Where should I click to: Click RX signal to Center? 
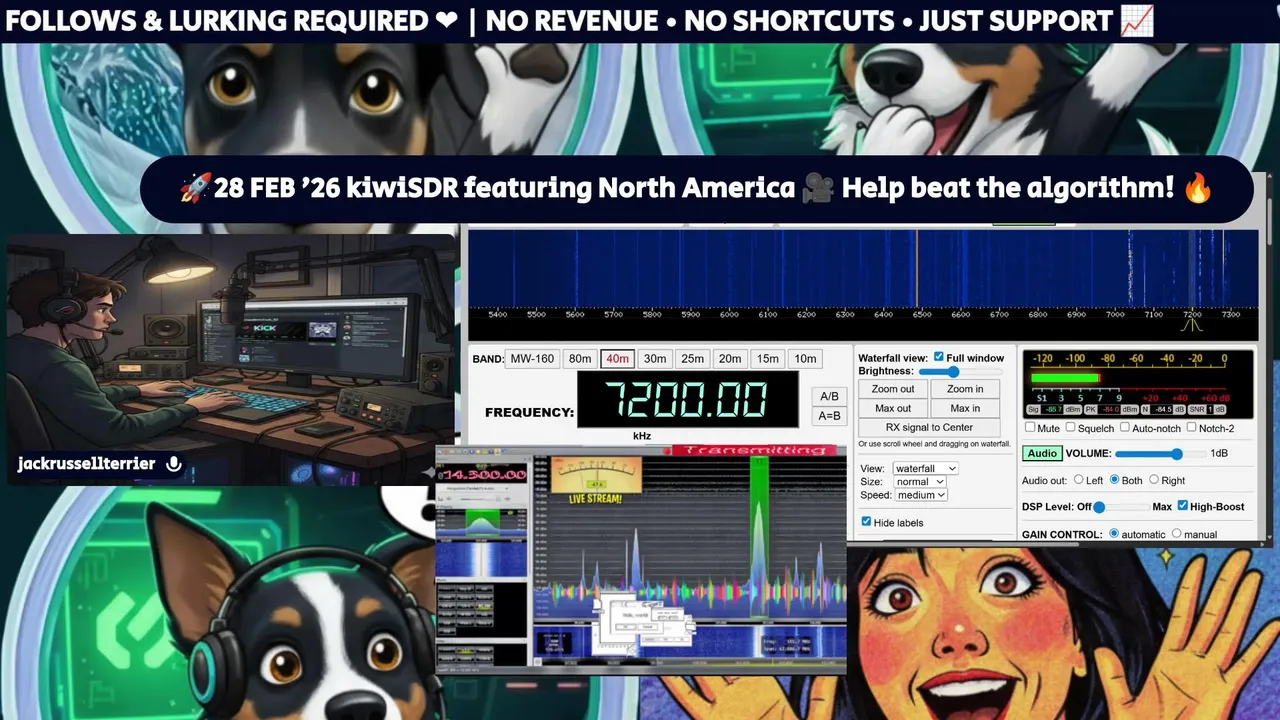tap(929, 427)
